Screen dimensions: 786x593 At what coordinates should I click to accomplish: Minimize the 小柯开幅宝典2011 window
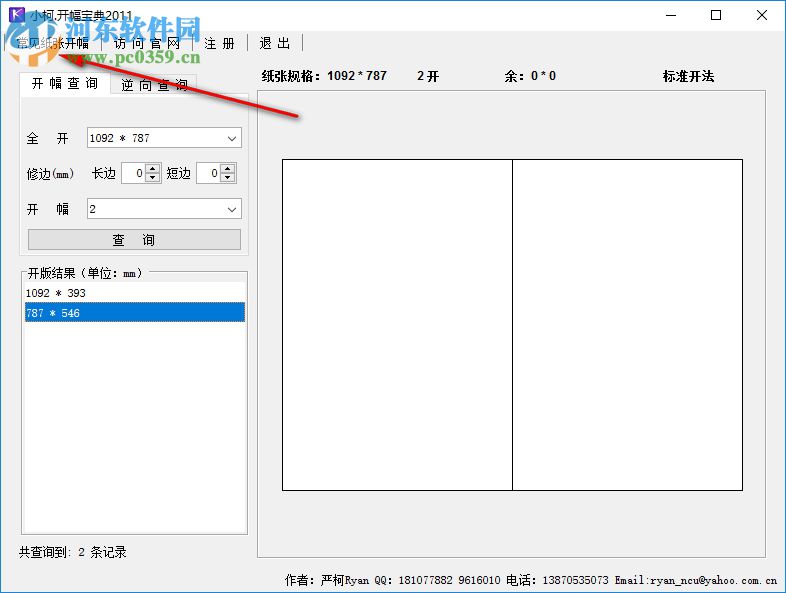[x=671, y=16]
